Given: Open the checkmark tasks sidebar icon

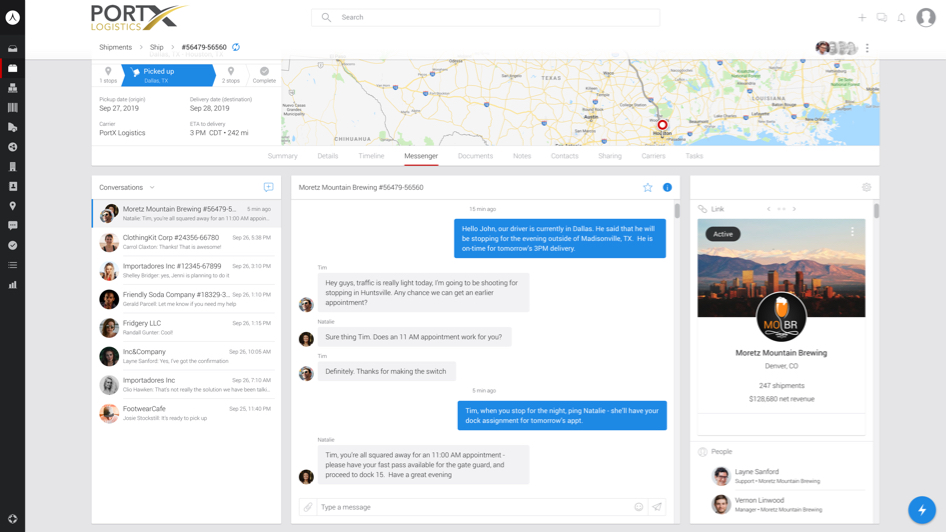Looking at the screenshot, I should click(x=13, y=245).
